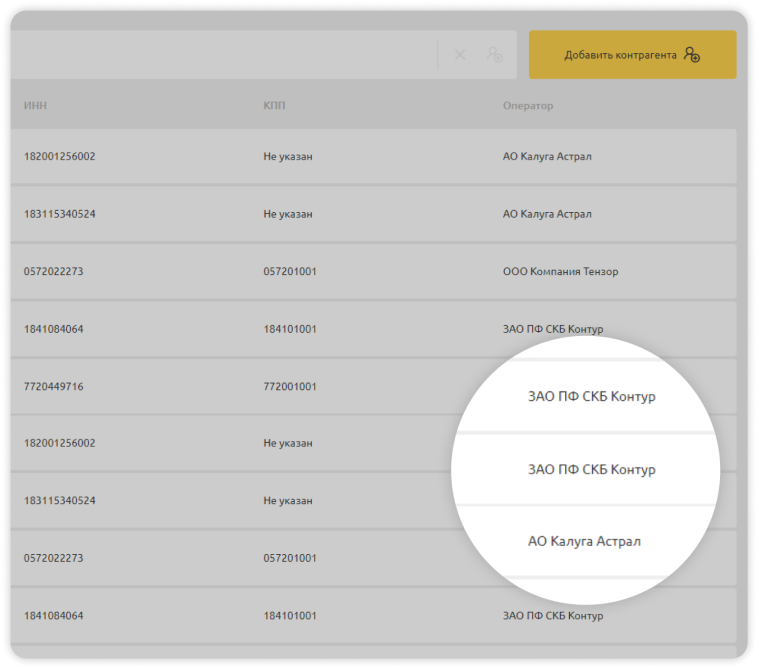
Task: Select first row's АО Калуга Астрал operator
Action: 547,157
